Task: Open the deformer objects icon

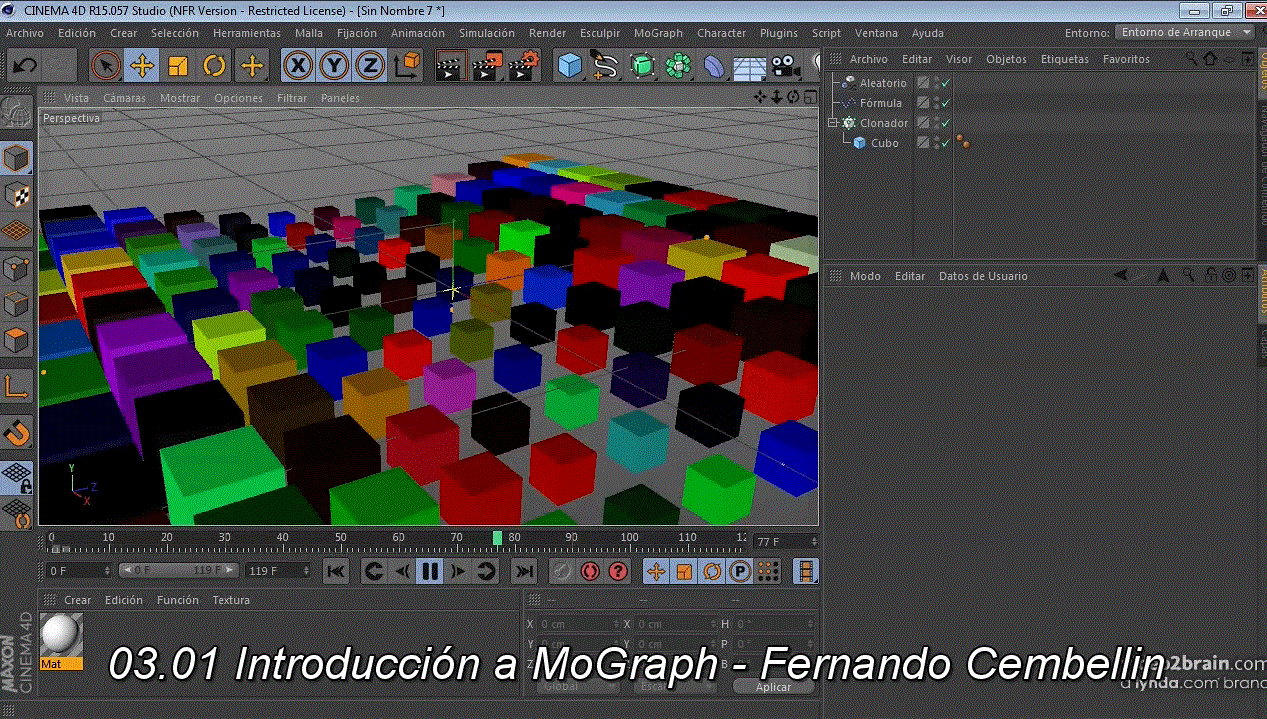Action: [x=714, y=66]
